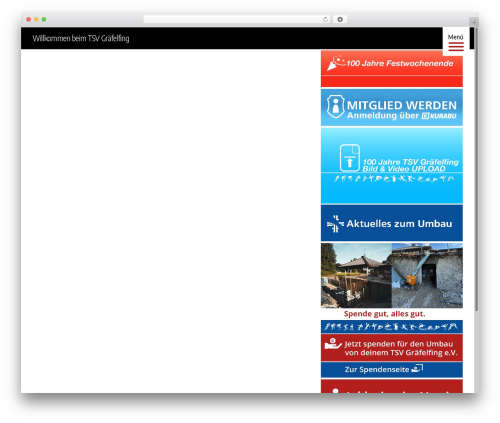This screenshot has height=423, width=500.
Task: Open 'Aktuelles zum Umbau' banner
Action: (x=392, y=223)
